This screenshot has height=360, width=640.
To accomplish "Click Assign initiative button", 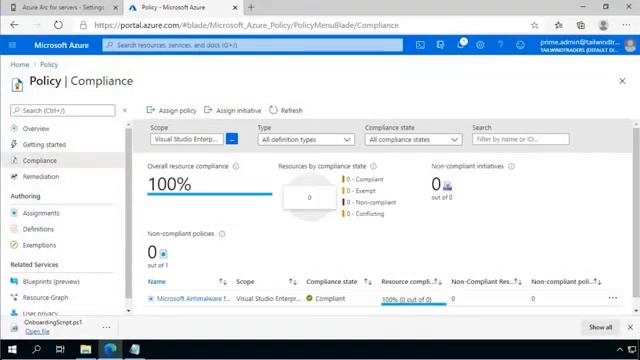I will click(232, 110).
